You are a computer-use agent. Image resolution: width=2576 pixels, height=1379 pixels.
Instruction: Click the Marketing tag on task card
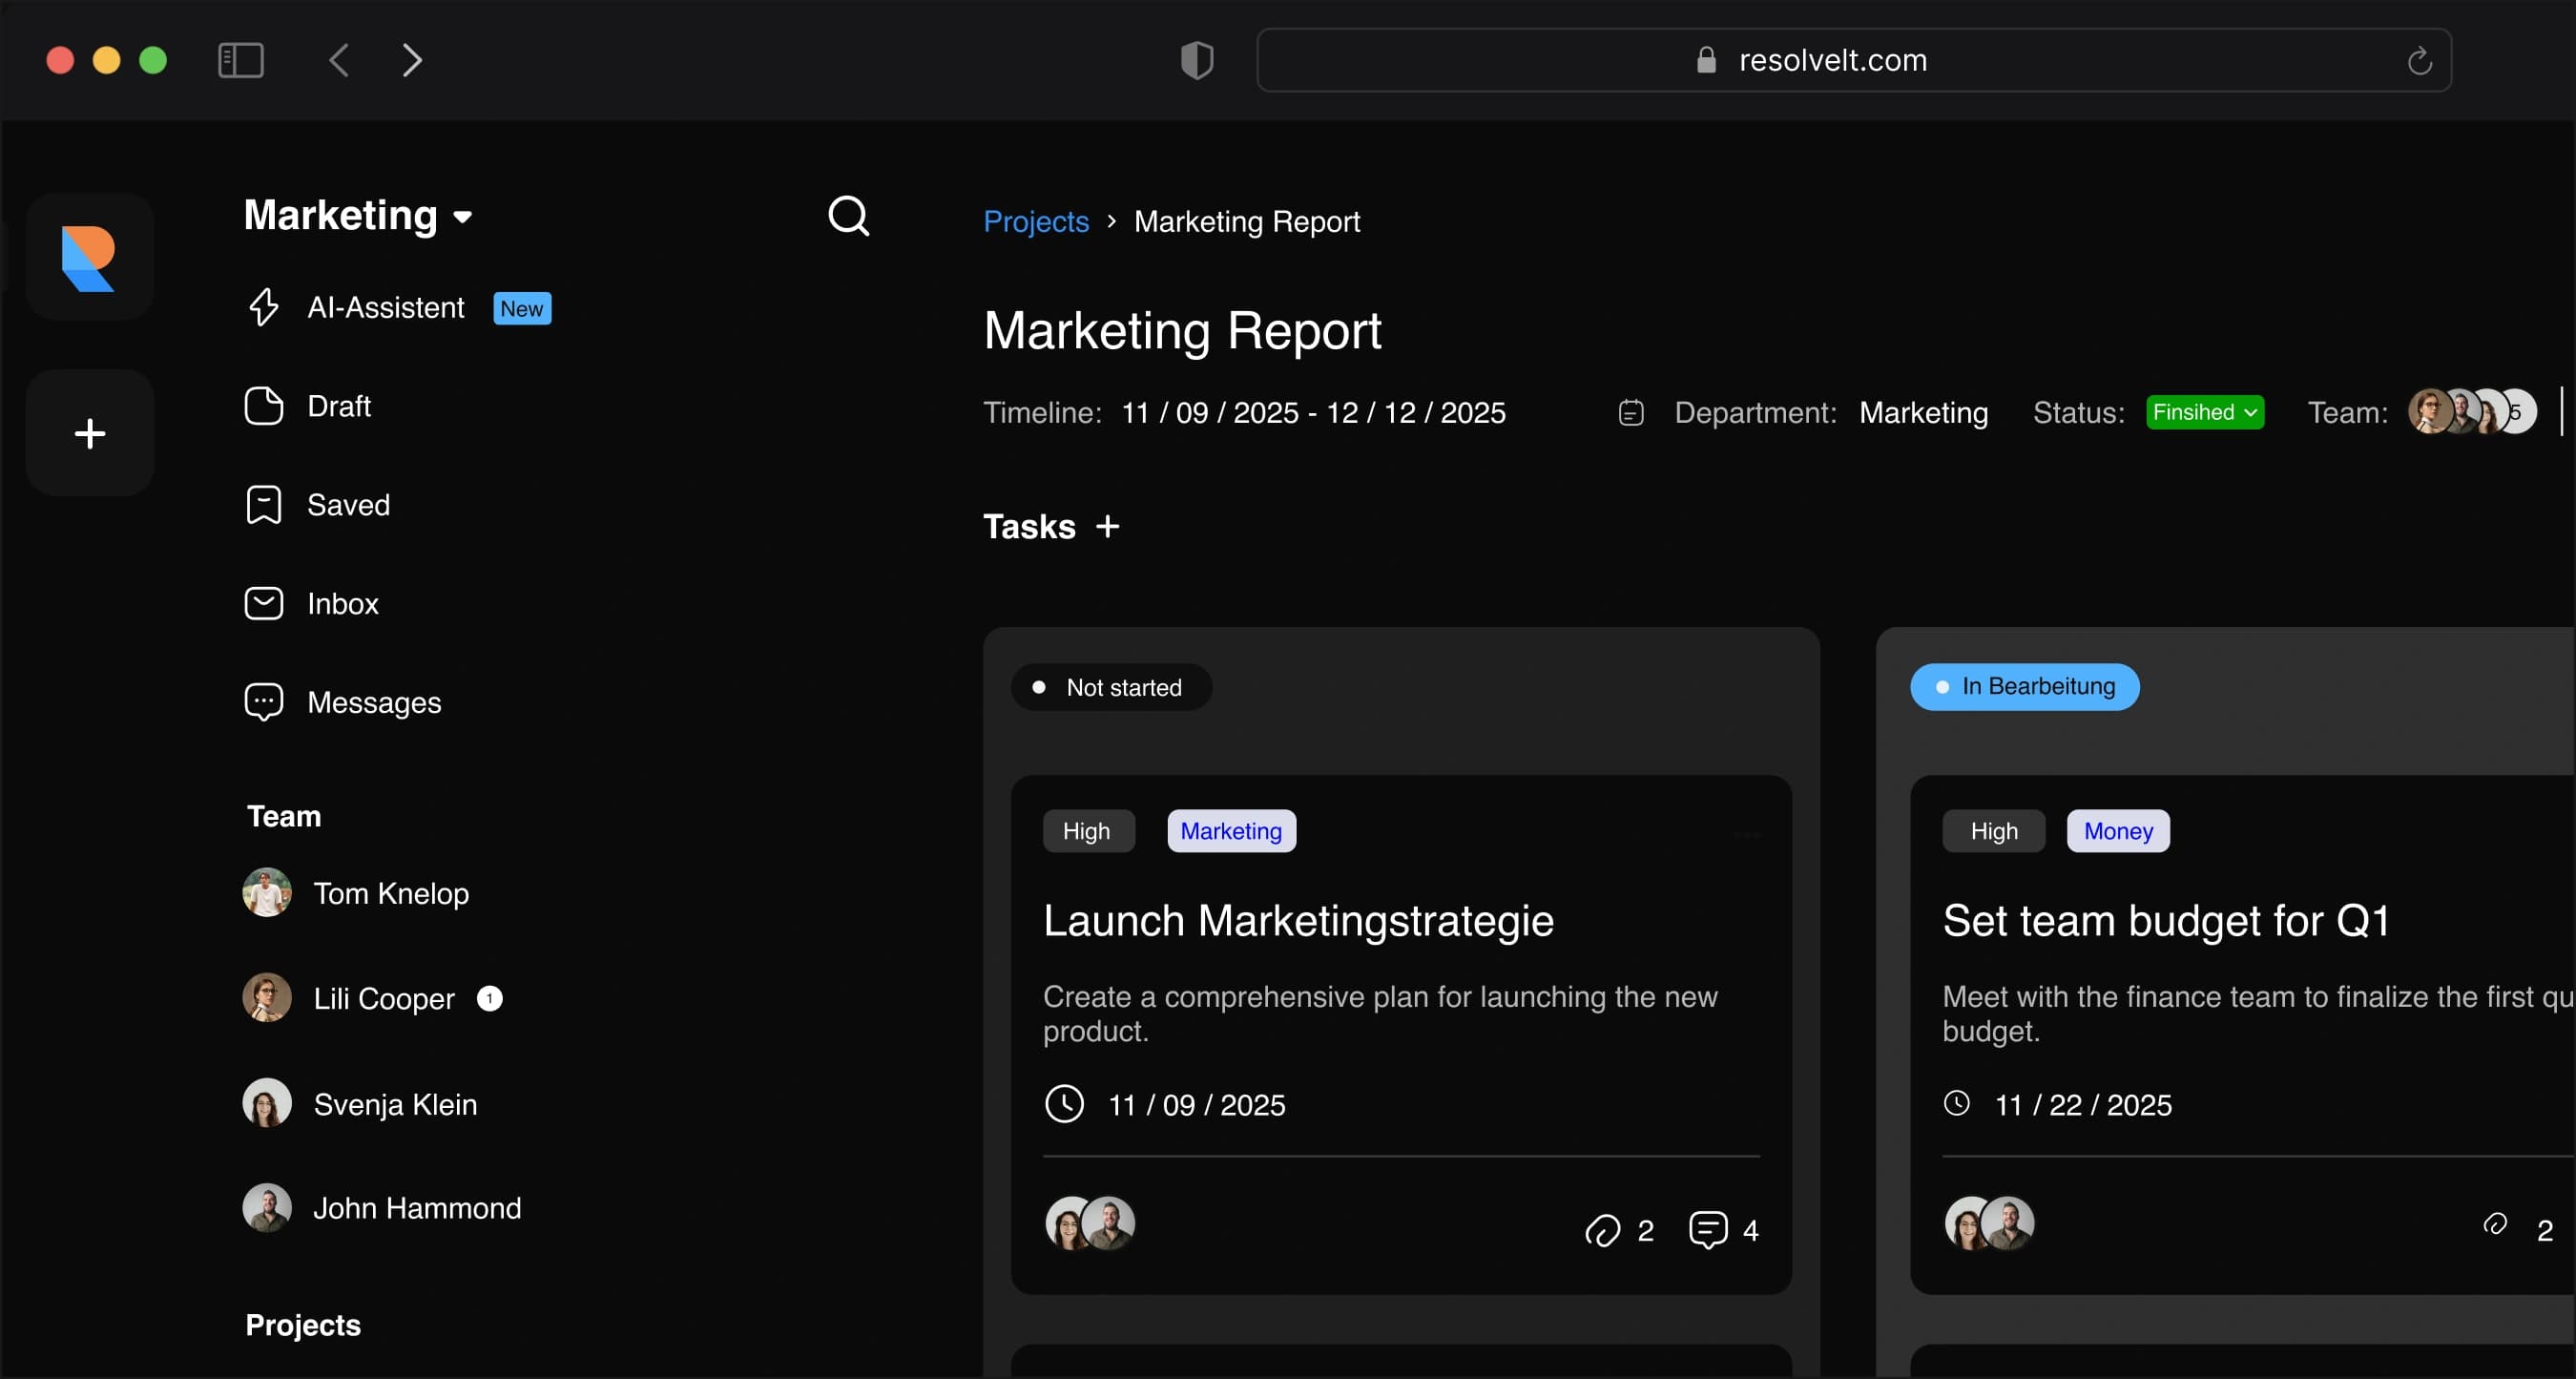click(1230, 831)
